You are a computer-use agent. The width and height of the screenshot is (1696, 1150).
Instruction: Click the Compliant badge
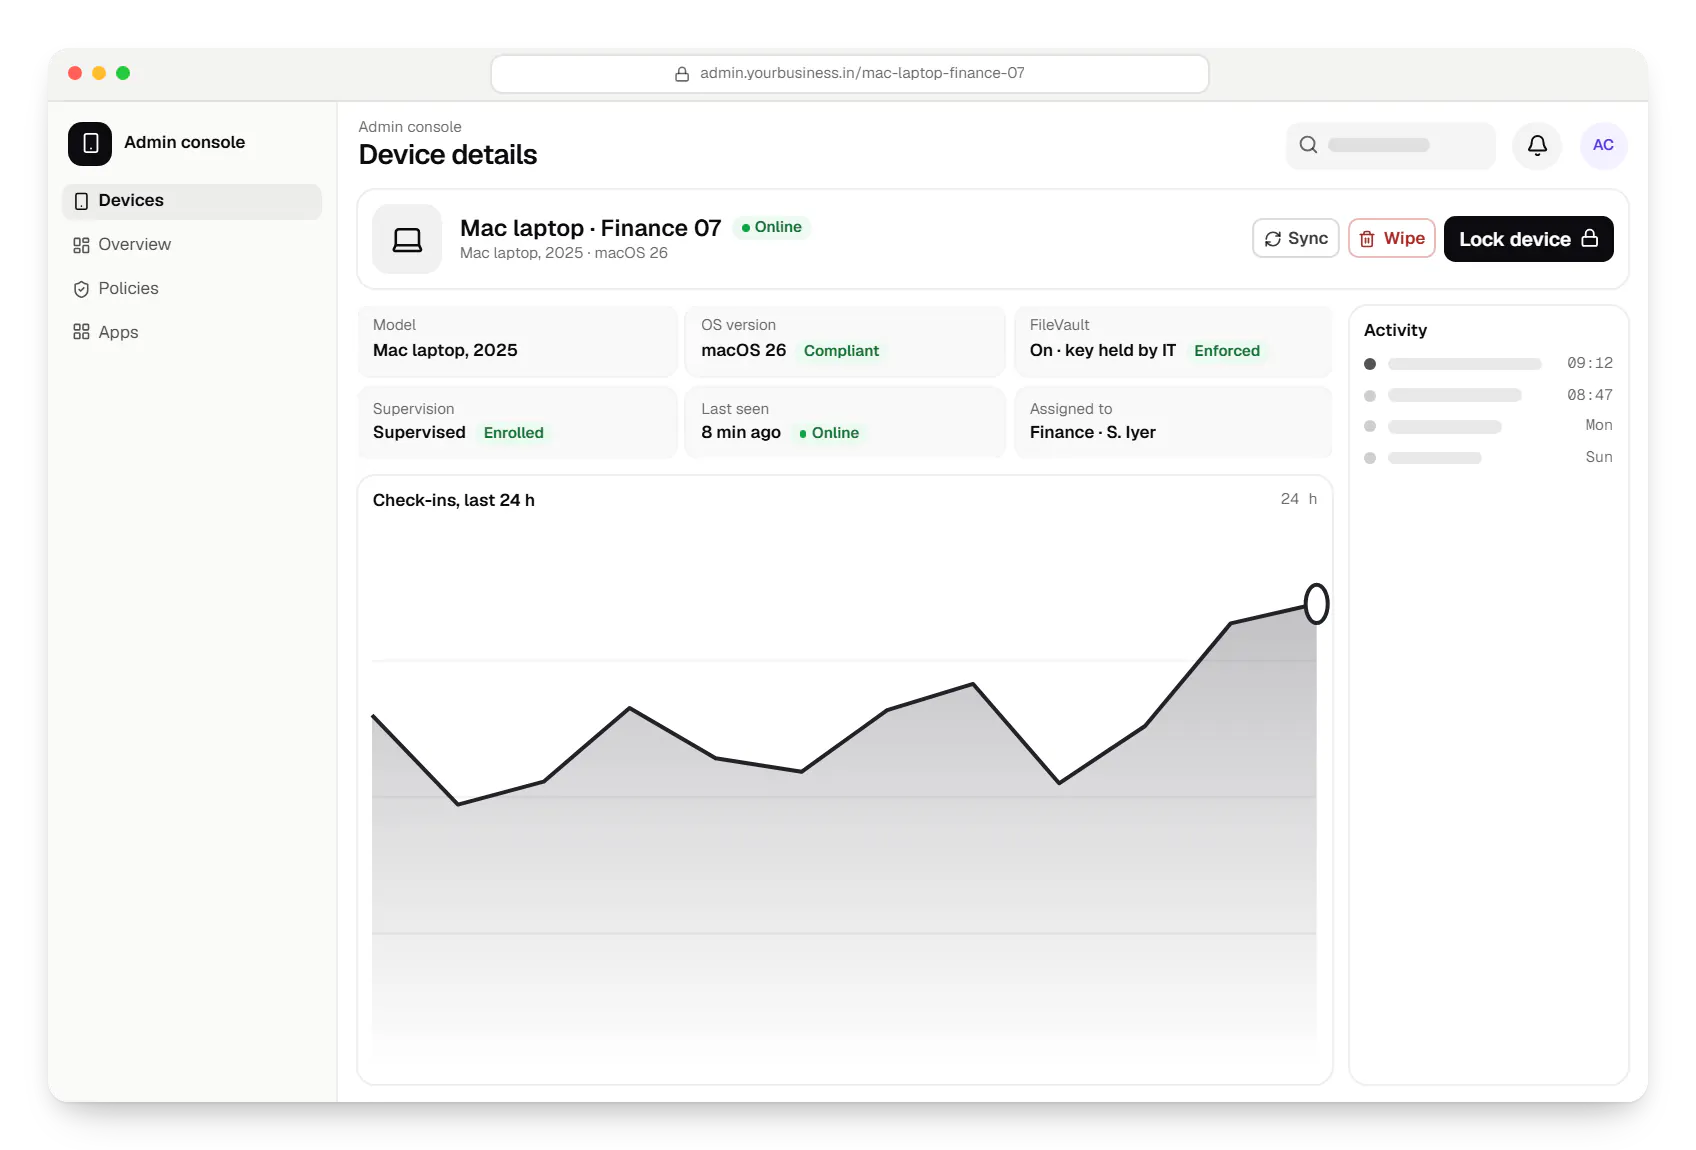click(x=841, y=351)
